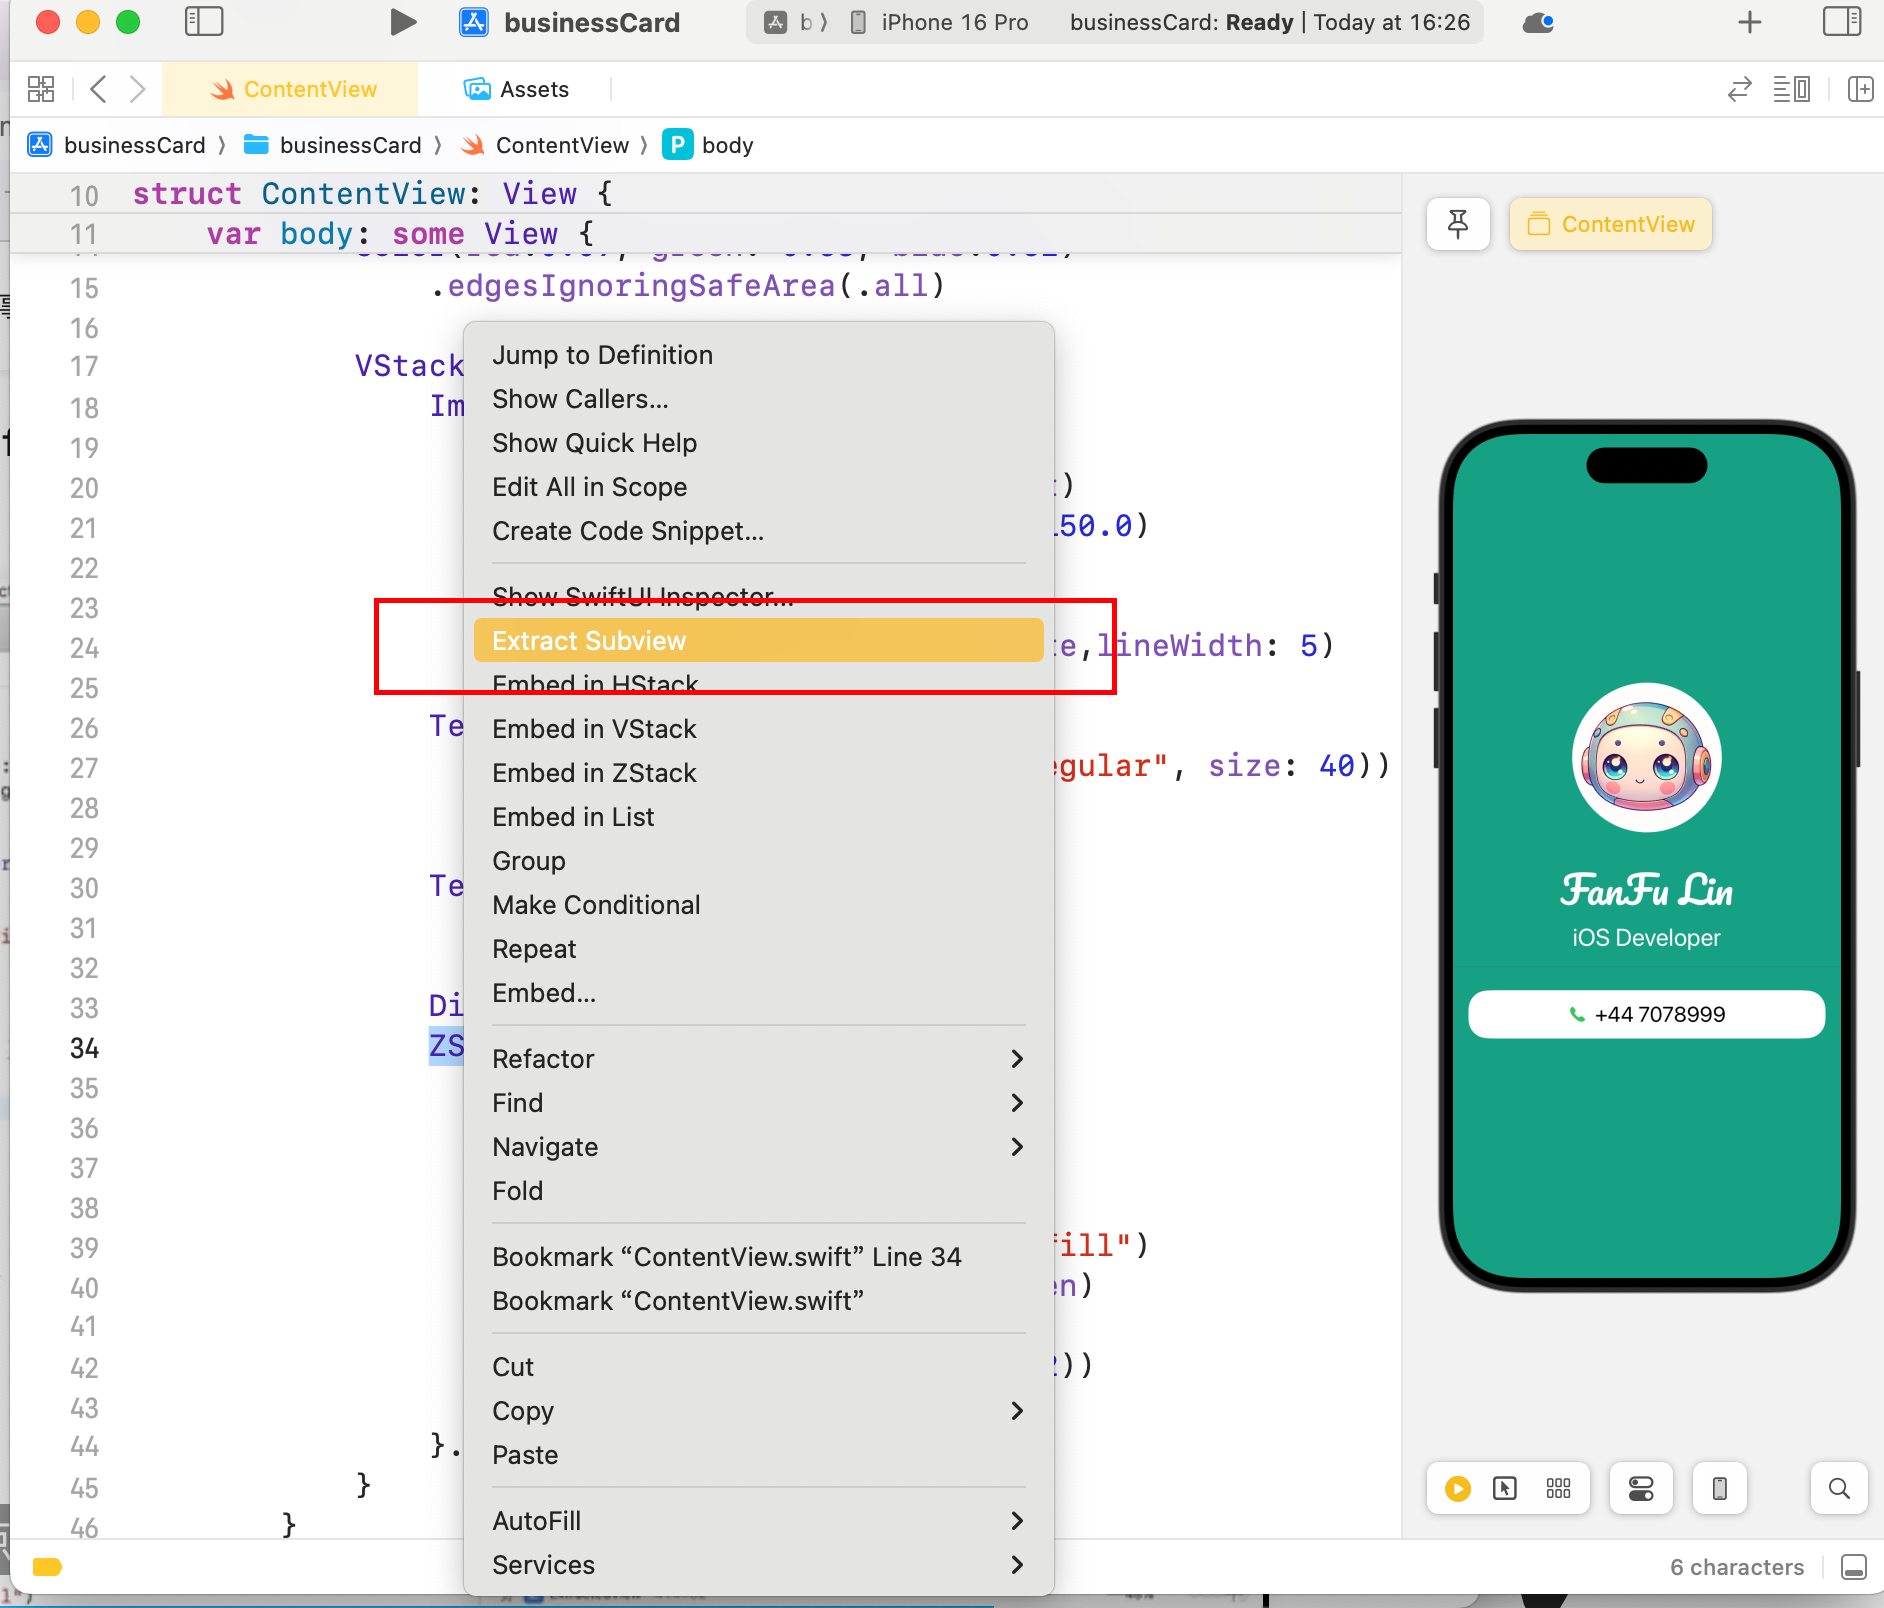
Task: Choose Bookmark “ContentView.swift” entry
Action: tap(759, 1301)
